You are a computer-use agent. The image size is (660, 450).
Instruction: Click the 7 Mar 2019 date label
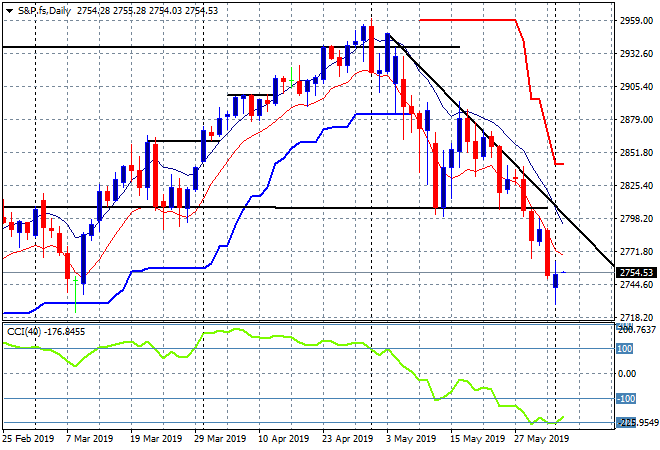click(x=90, y=439)
